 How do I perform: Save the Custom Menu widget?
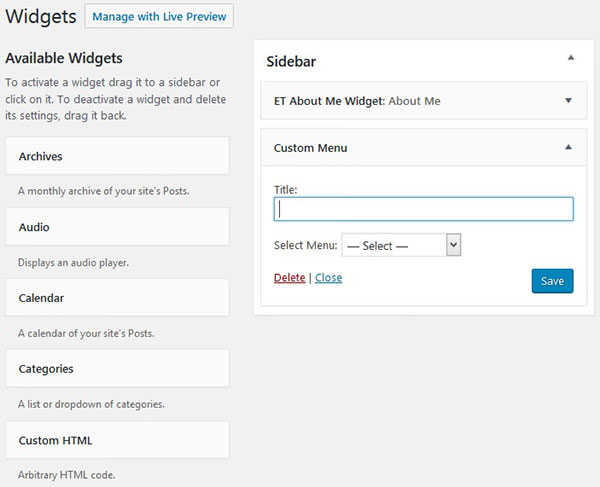point(552,281)
